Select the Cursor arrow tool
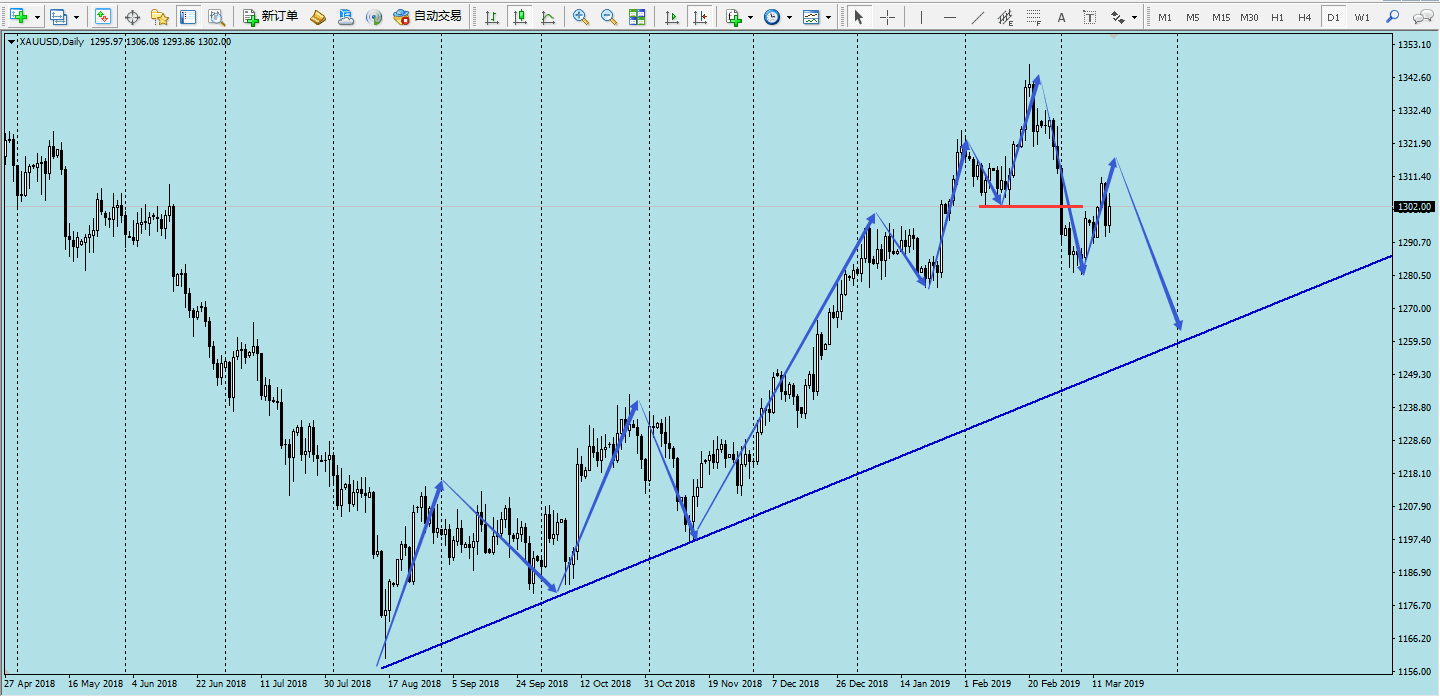The height and width of the screenshot is (696, 1440). coord(859,17)
